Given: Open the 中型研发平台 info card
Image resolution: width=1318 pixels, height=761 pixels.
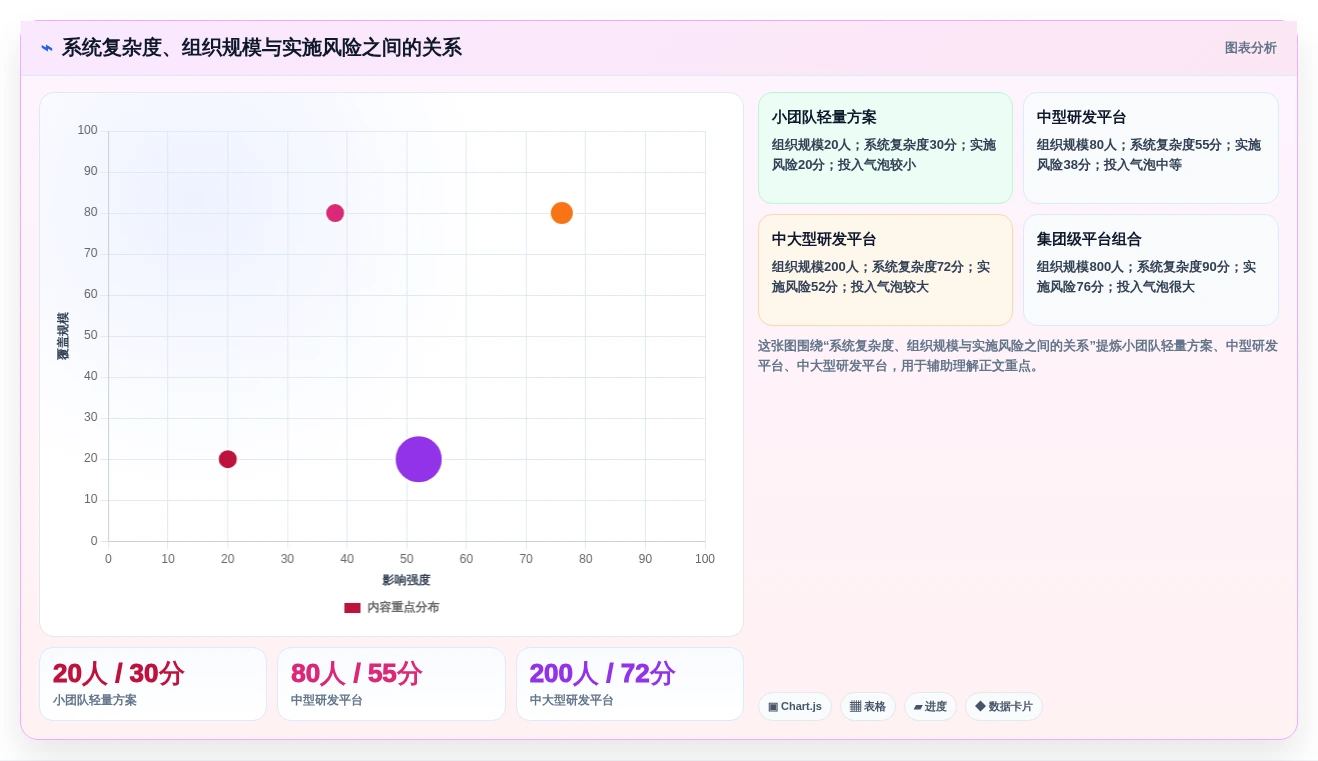Looking at the screenshot, I should click(x=1150, y=148).
